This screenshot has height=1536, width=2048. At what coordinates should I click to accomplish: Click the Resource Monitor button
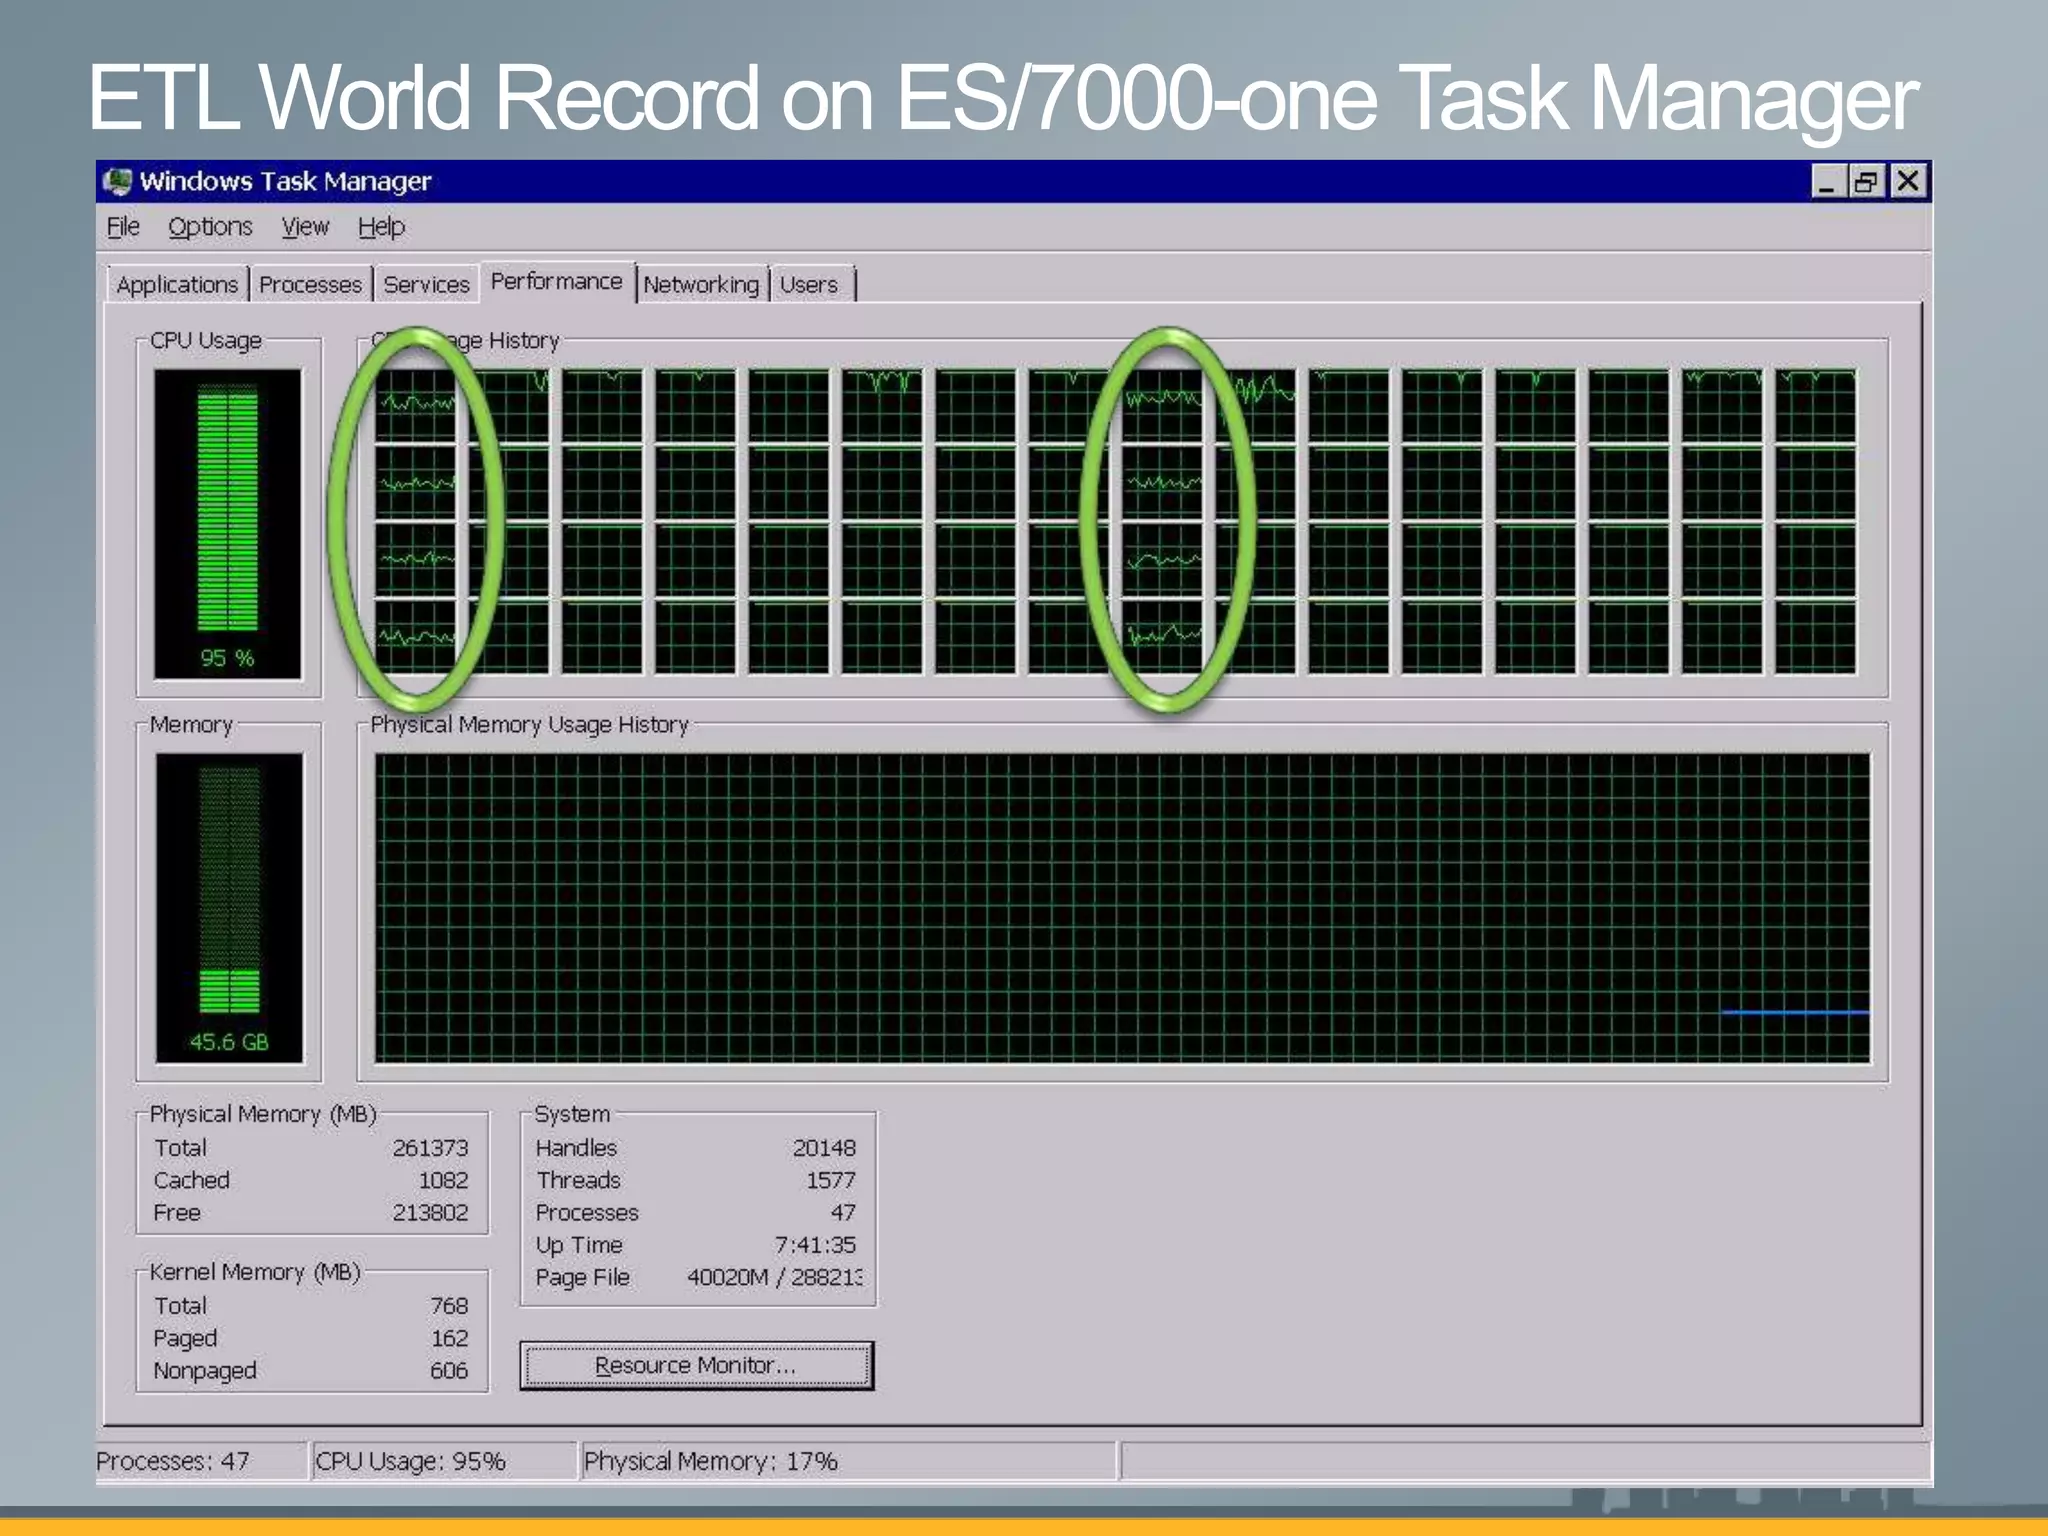[696, 1365]
